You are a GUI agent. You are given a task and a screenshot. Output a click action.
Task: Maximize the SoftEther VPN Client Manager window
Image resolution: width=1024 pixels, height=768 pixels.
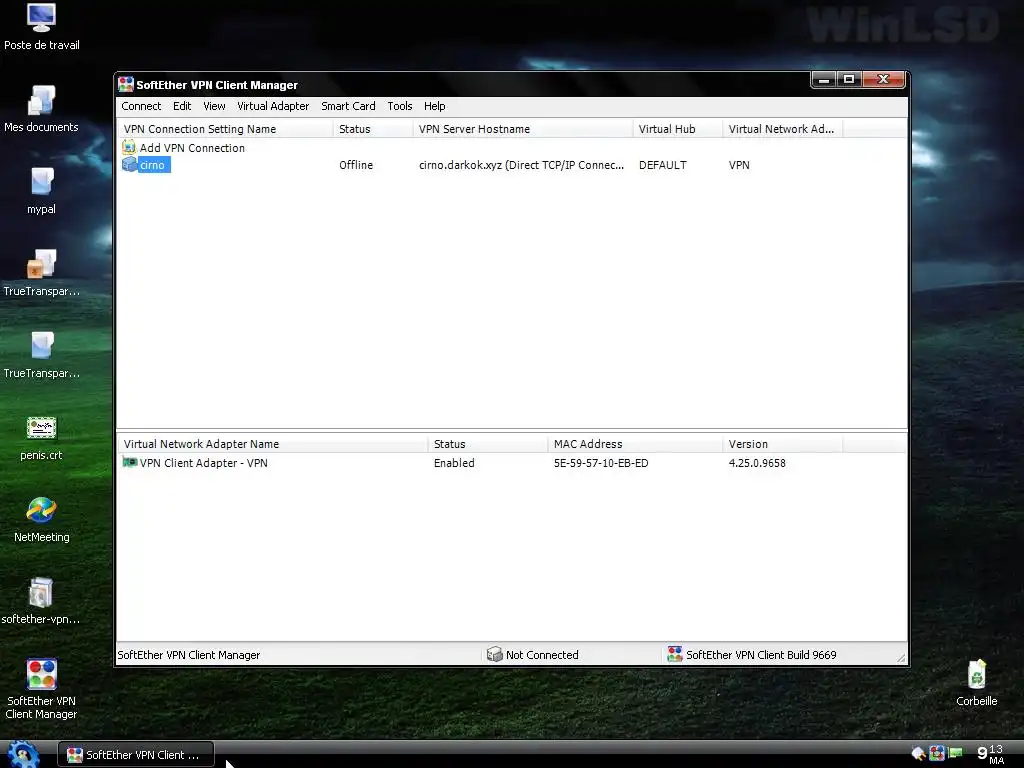click(x=849, y=80)
